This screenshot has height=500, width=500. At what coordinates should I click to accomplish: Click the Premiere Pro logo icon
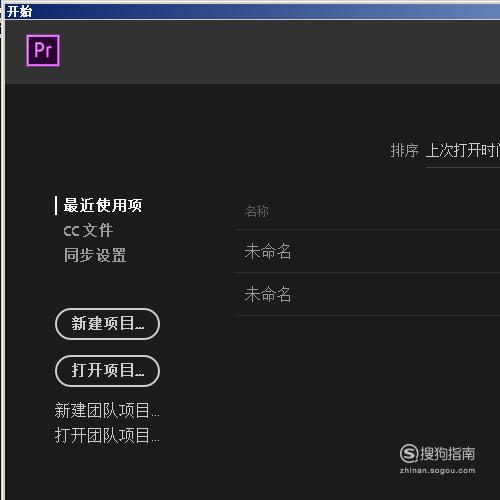tap(43, 50)
